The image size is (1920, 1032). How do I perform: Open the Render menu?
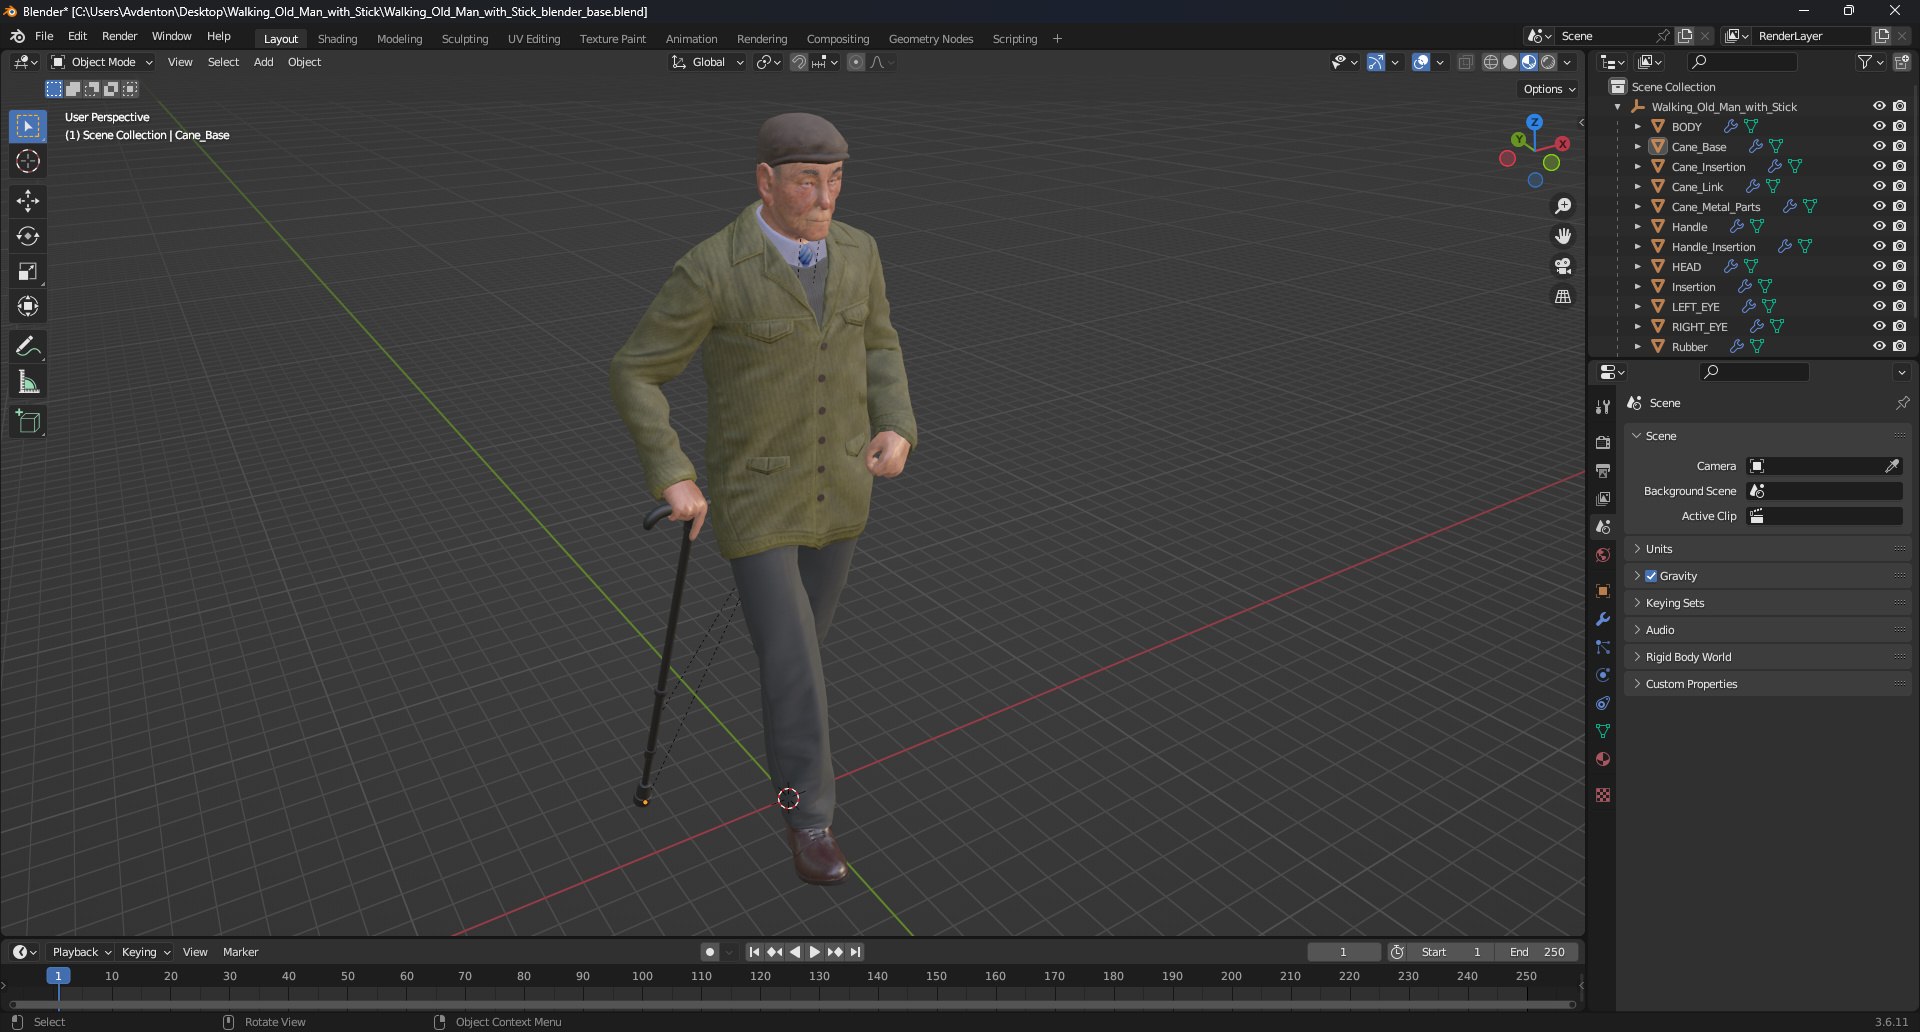[119, 36]
